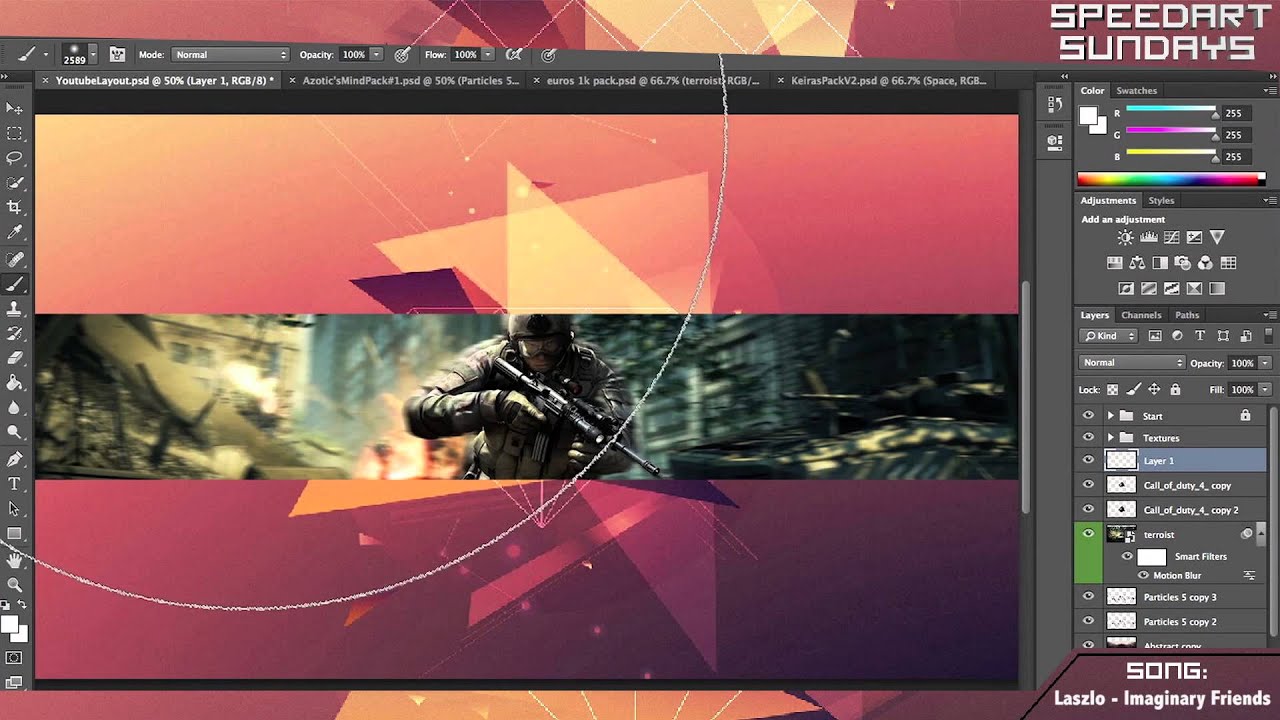Click the foreground color swatch in Color panel

coord(1089,115)
